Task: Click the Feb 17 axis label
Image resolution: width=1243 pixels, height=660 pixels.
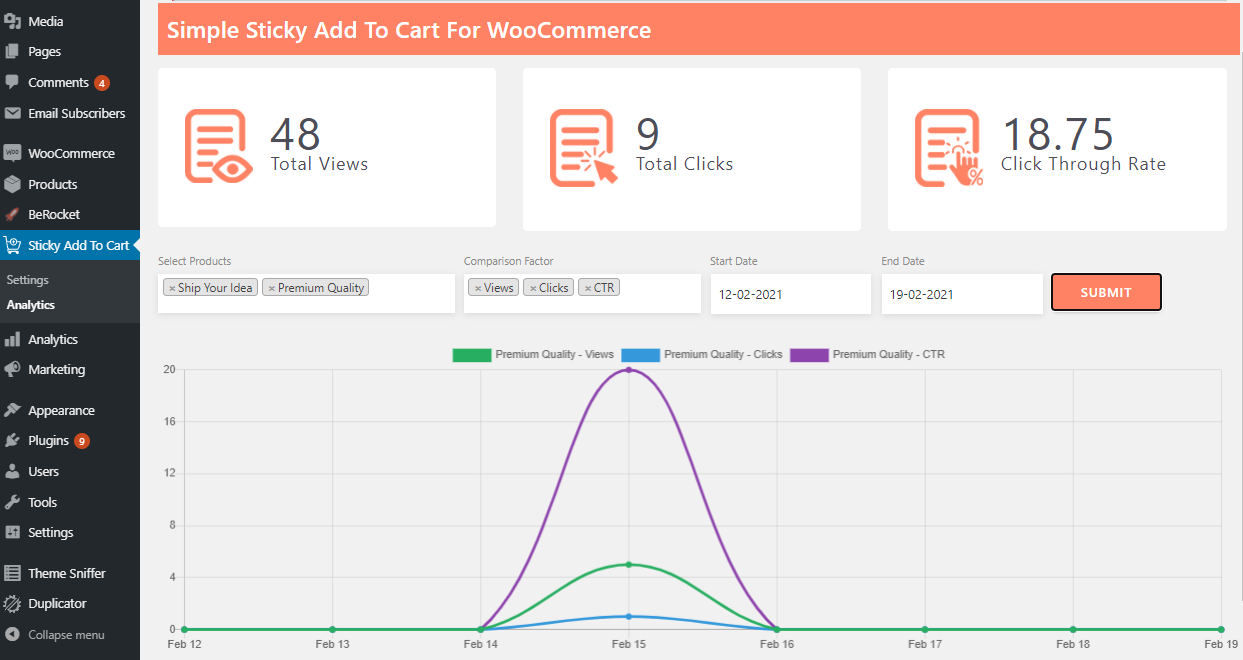Action: coord(924,645)
